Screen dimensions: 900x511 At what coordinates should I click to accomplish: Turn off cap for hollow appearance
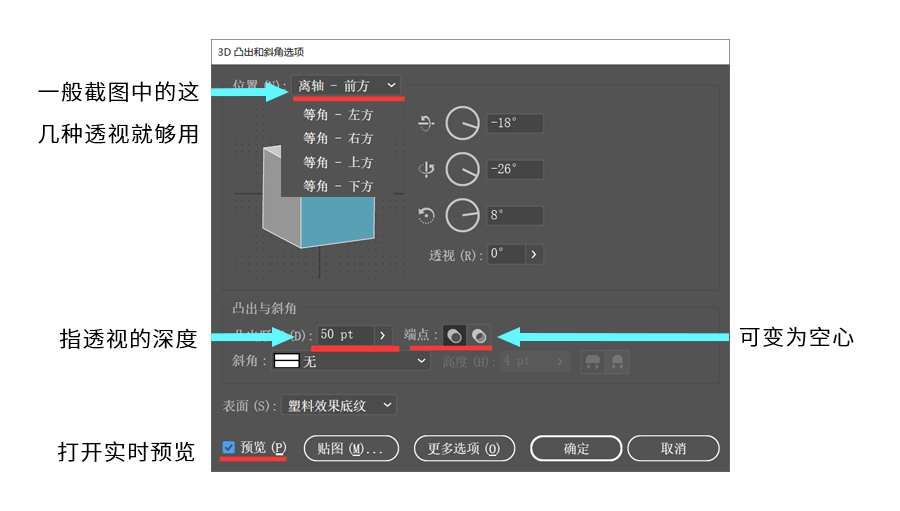[479, 335]
